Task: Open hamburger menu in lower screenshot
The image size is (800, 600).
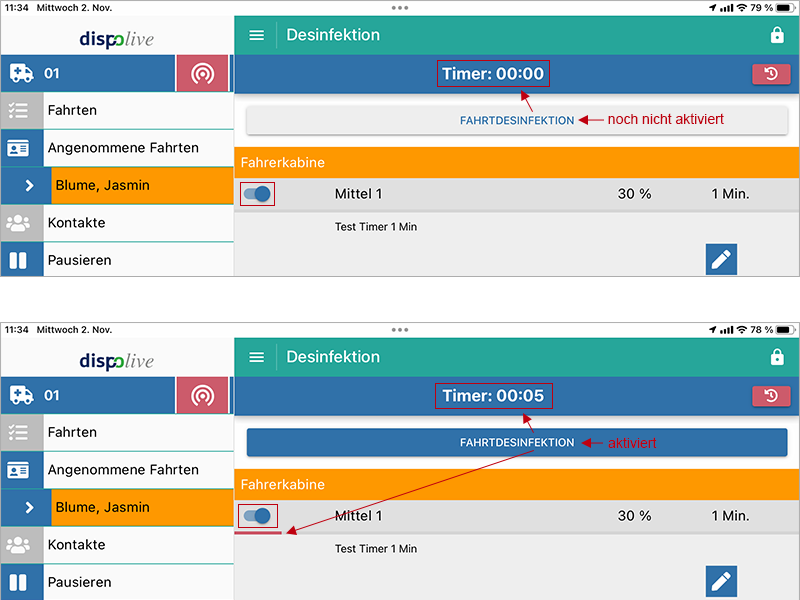Action: 257,357
